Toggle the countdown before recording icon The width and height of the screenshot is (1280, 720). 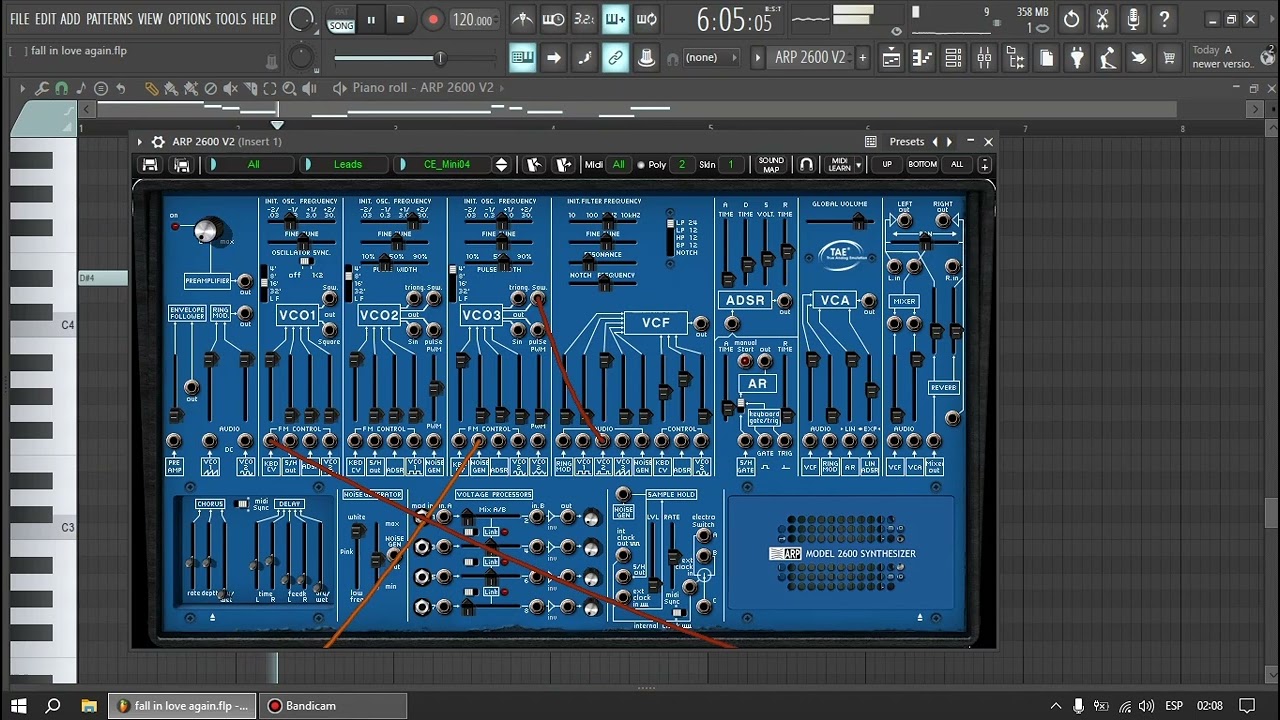tap(585, 19)
